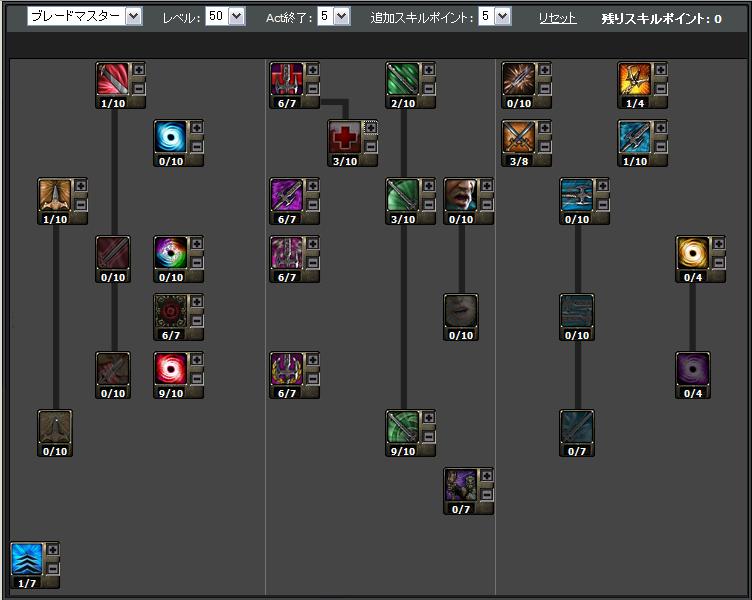Screen dimensions: 752x600
Task: Add a point to the golden vortex 0/4 skill
Action: coord(719,244)
